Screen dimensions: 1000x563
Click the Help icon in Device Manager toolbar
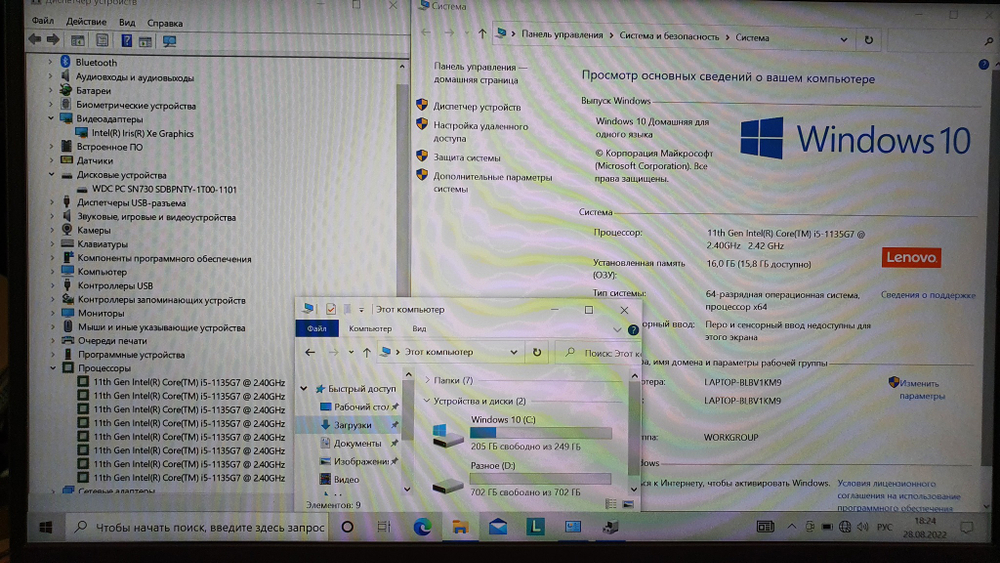pos(126,41)
